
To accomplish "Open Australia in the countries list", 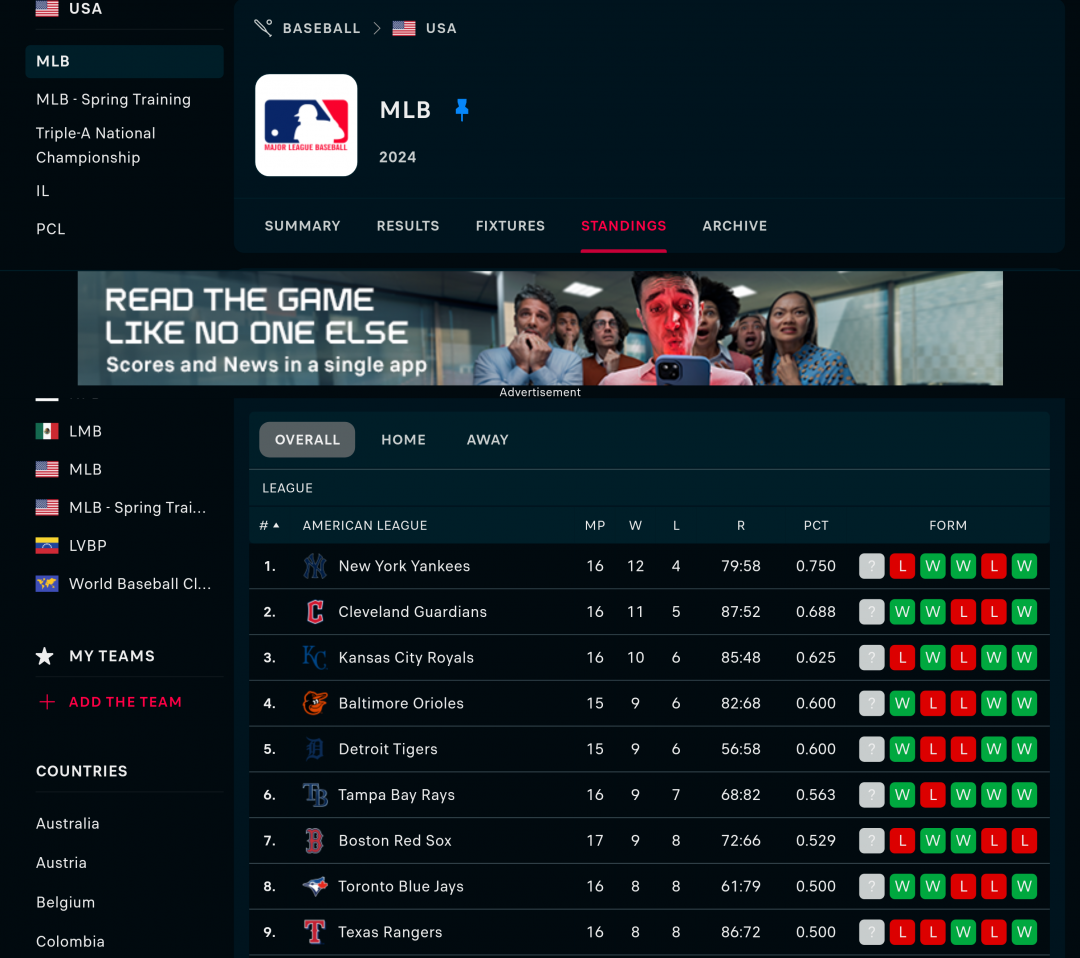I will [68, 824].
